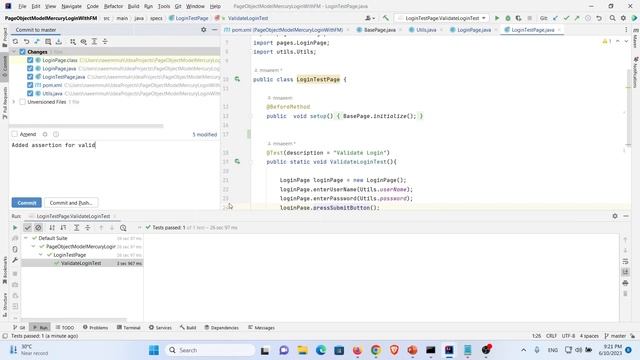The height and width of the screenshot is (360, 640).
Task: Click in the commit message text area
Action: point(114,167)
